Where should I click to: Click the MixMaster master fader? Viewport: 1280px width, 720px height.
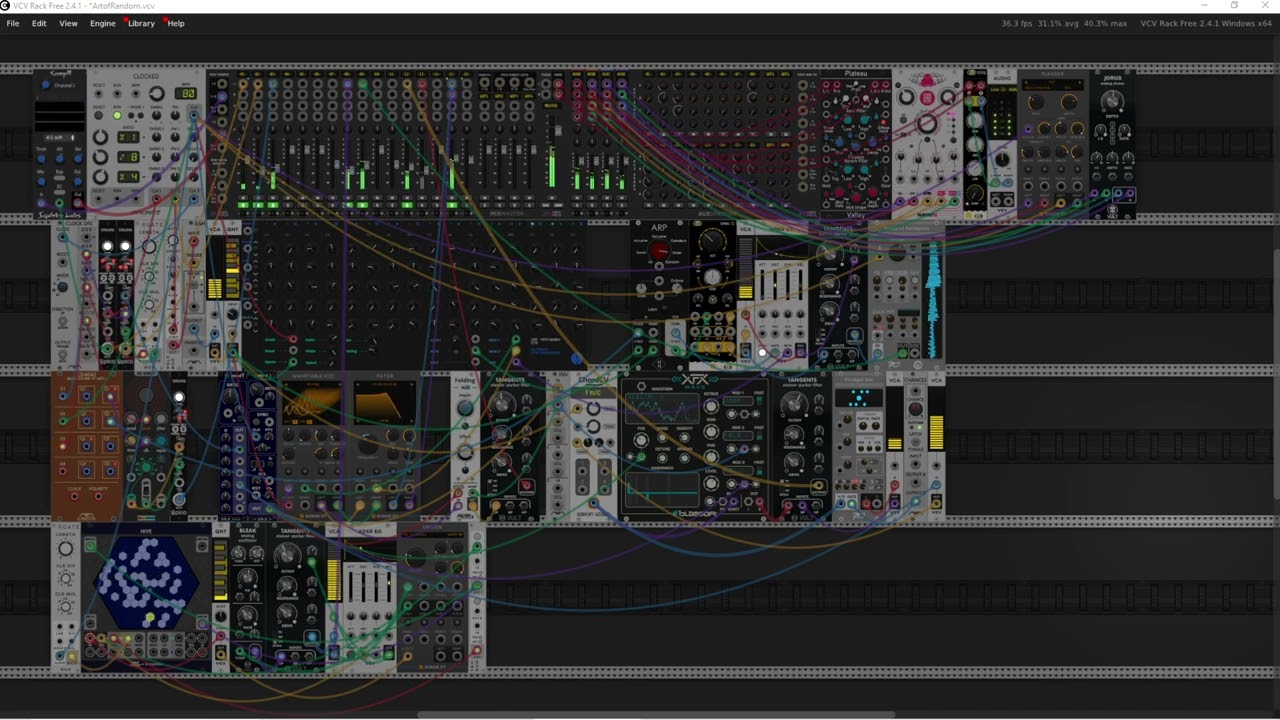click(558, 130)
